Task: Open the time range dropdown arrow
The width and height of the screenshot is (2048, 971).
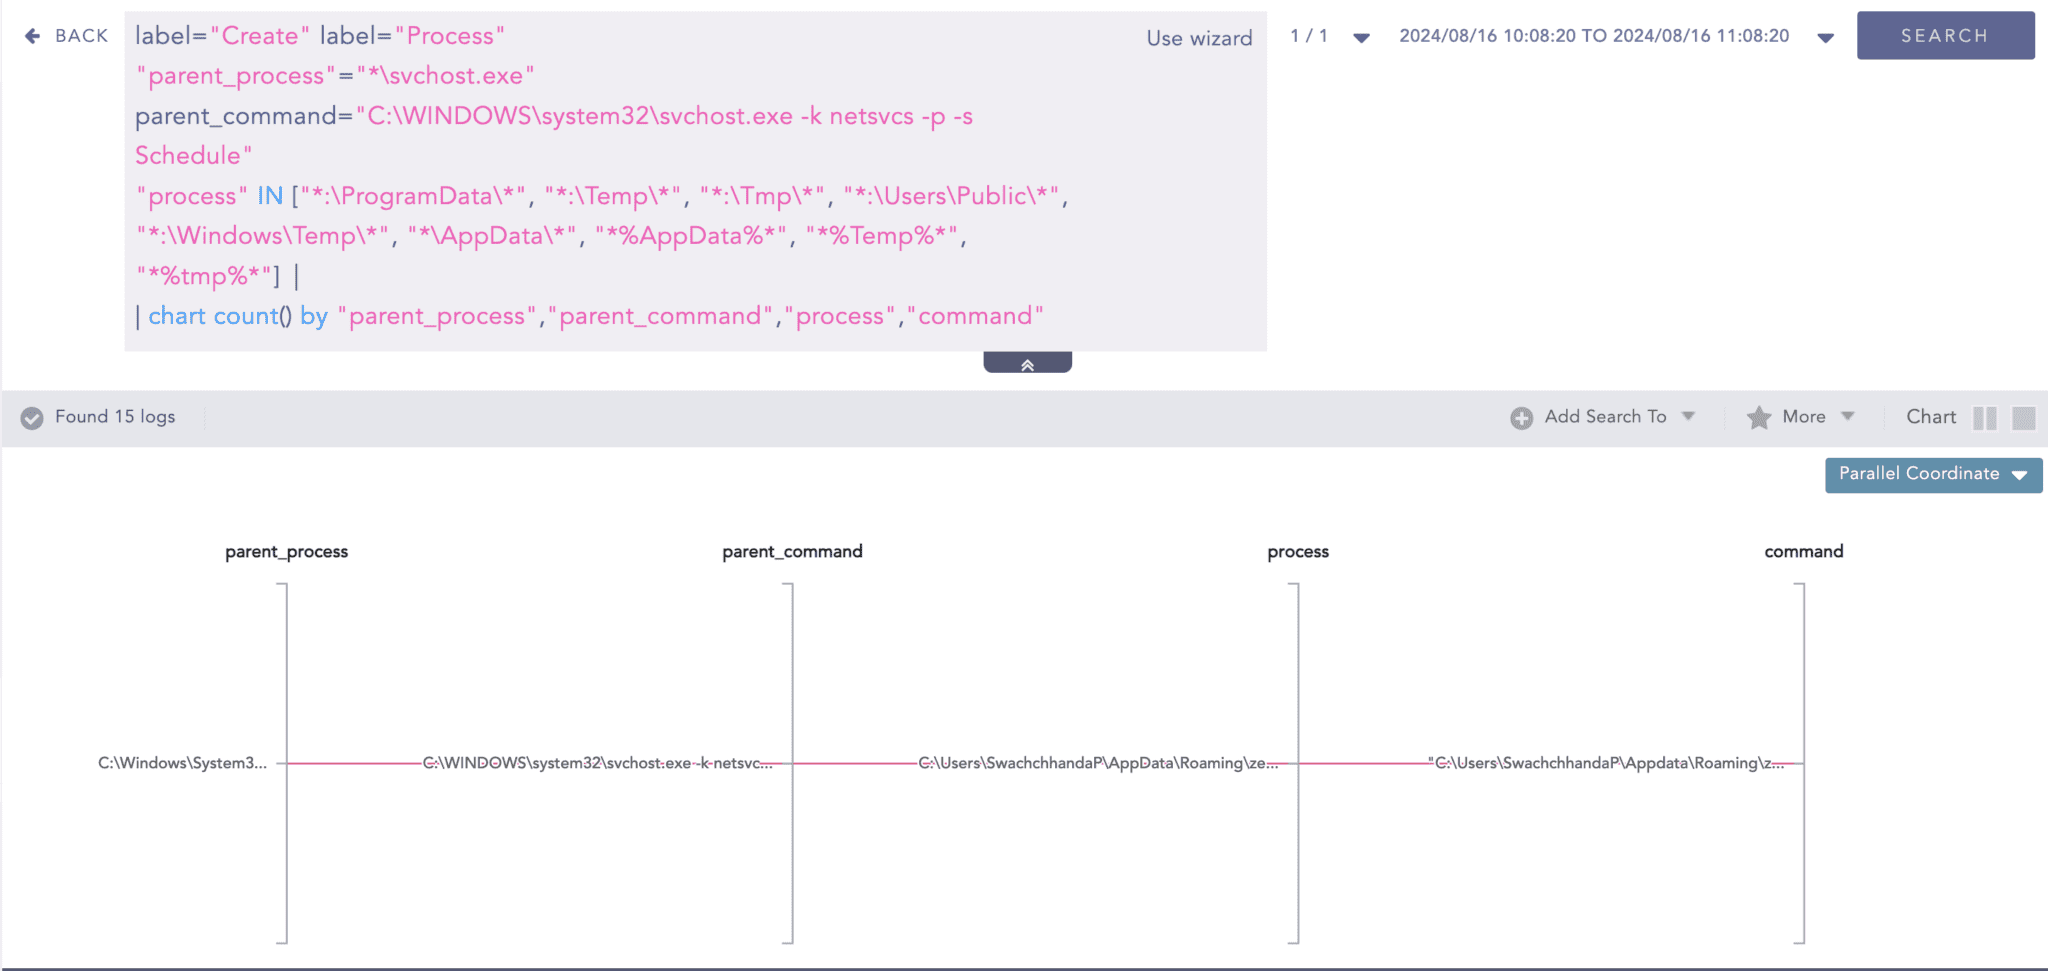Action: point(1825,38)
